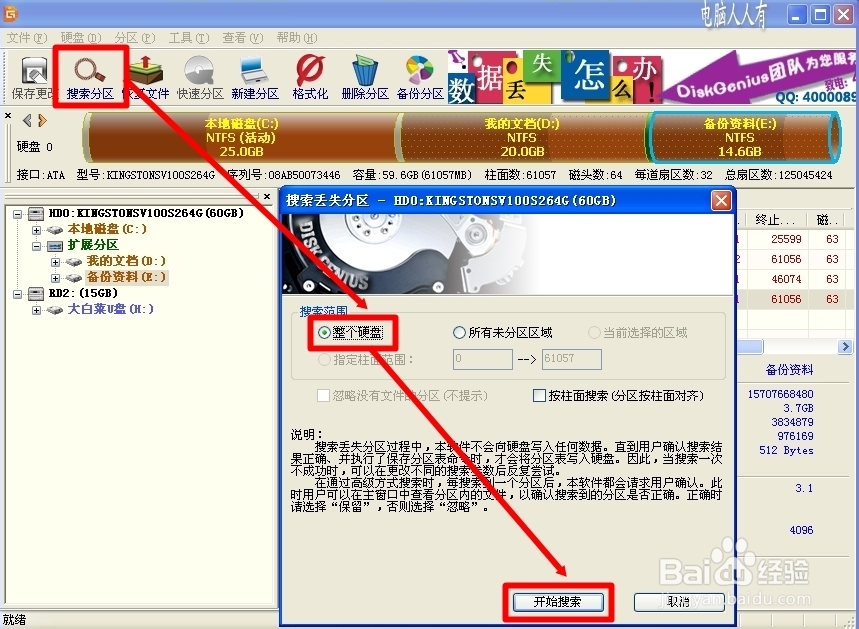The width and height of the screenshot is (859, 629).
Task: Click the HD0 KINGSTON disk icon in tree
Action: coord(36,214)
